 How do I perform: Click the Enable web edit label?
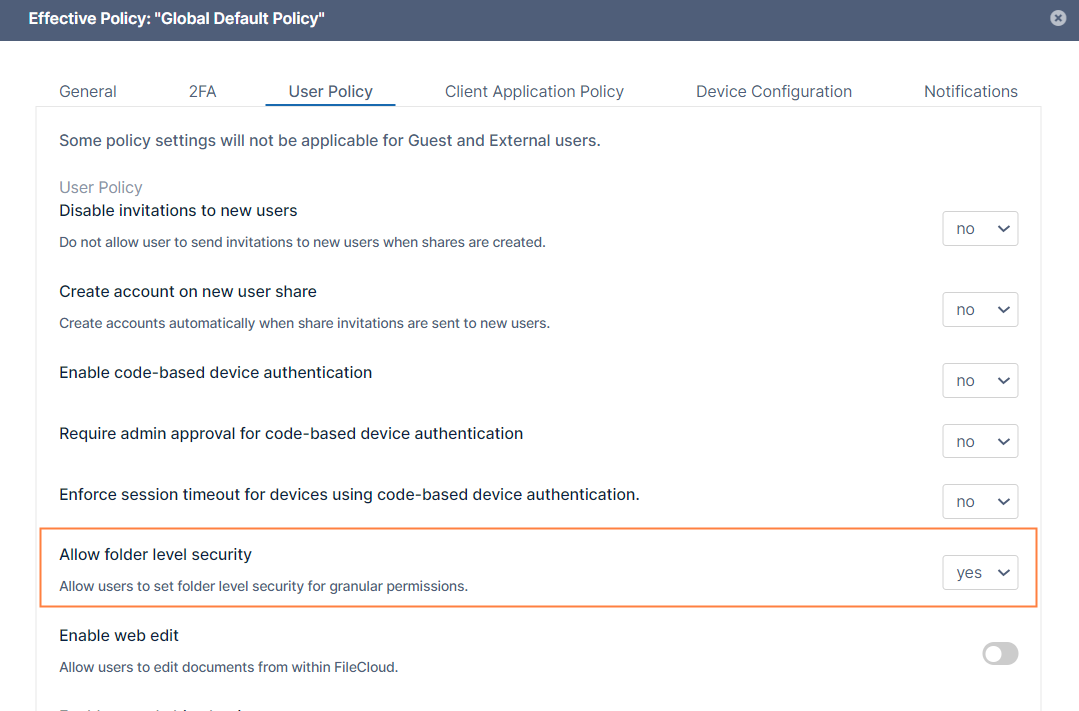coord(119,635)
